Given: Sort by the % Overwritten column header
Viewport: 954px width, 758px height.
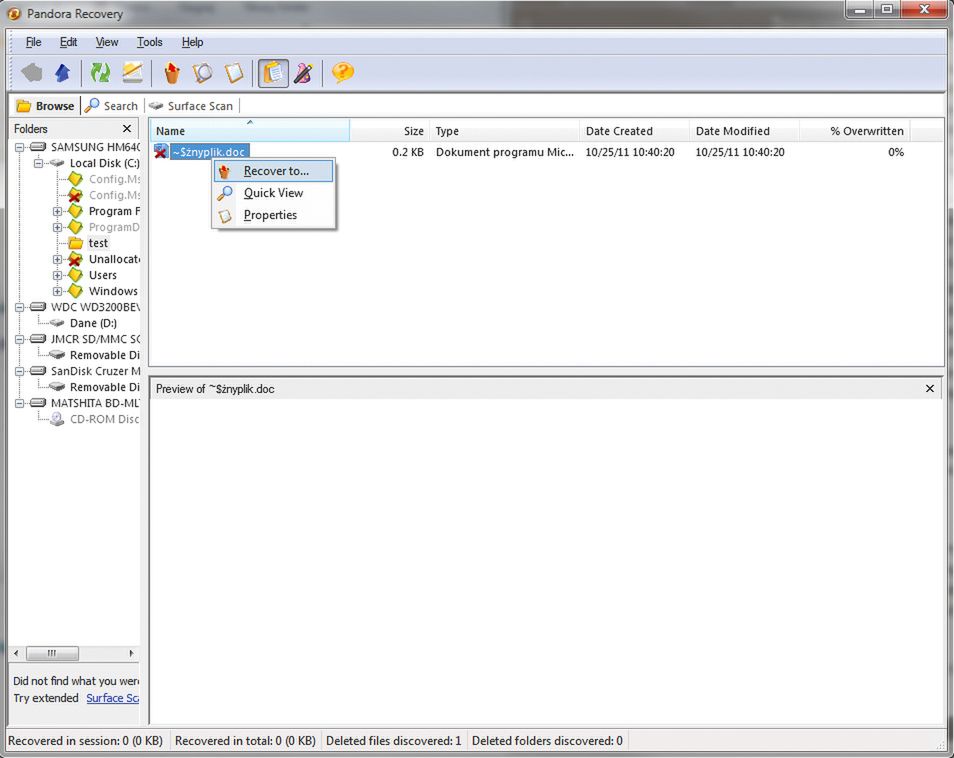Looking at the screenshot, I should [854, 131].
